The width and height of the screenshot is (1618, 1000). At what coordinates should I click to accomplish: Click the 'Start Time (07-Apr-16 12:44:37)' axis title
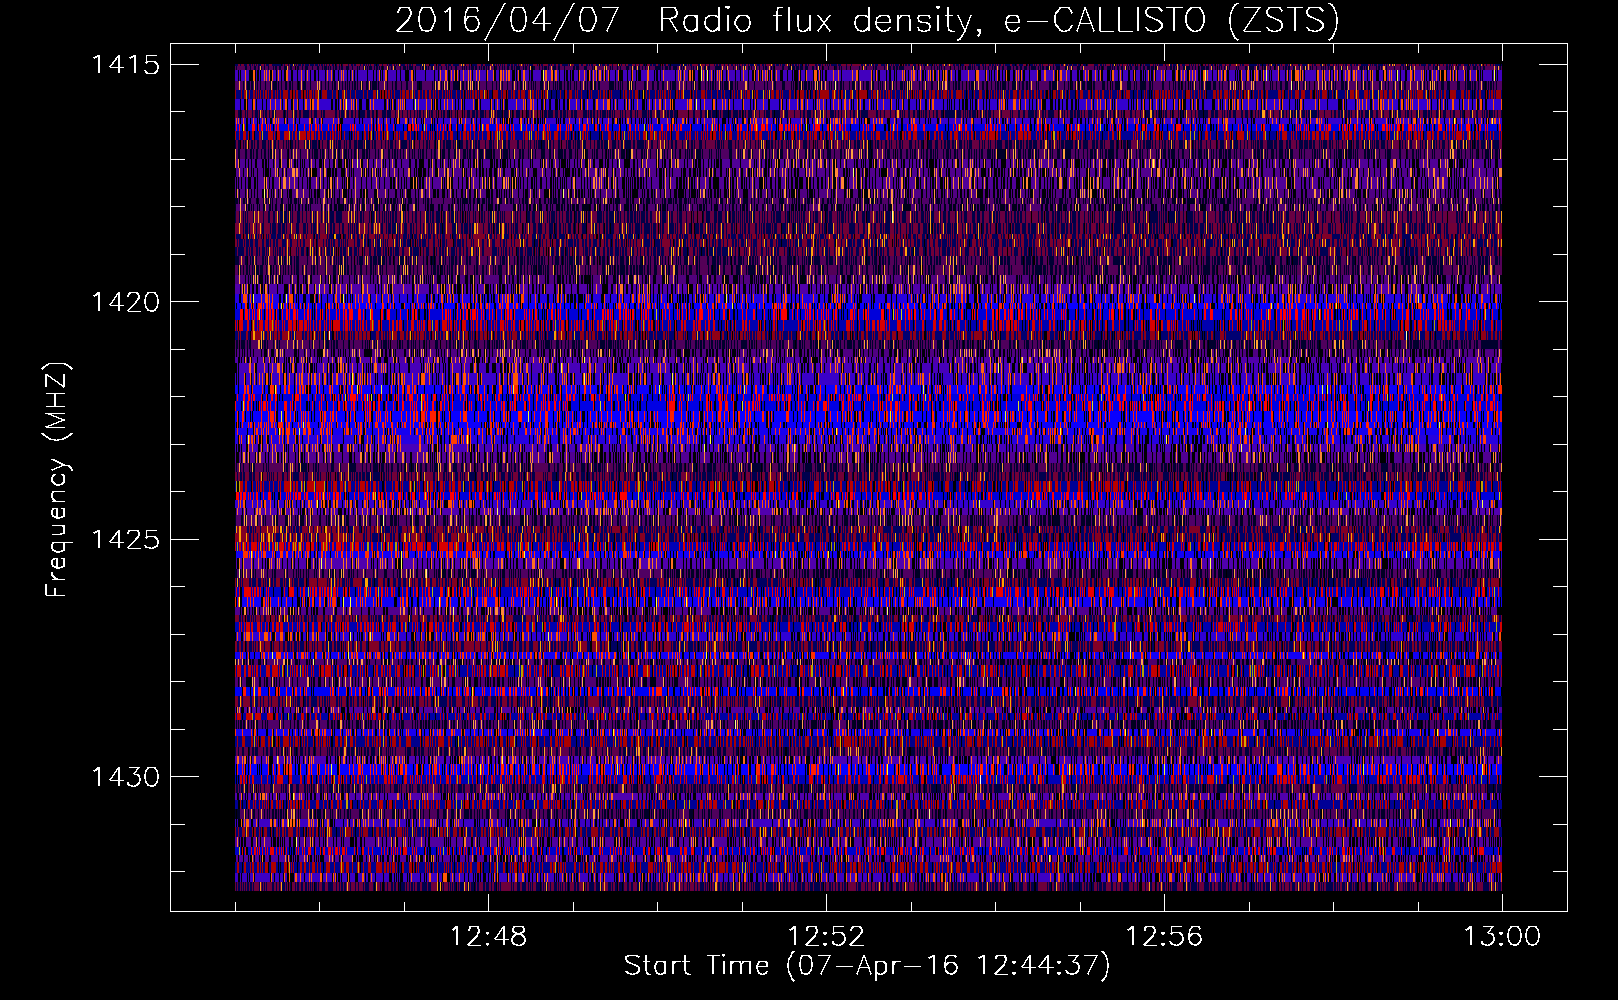[x=867, y=966]
